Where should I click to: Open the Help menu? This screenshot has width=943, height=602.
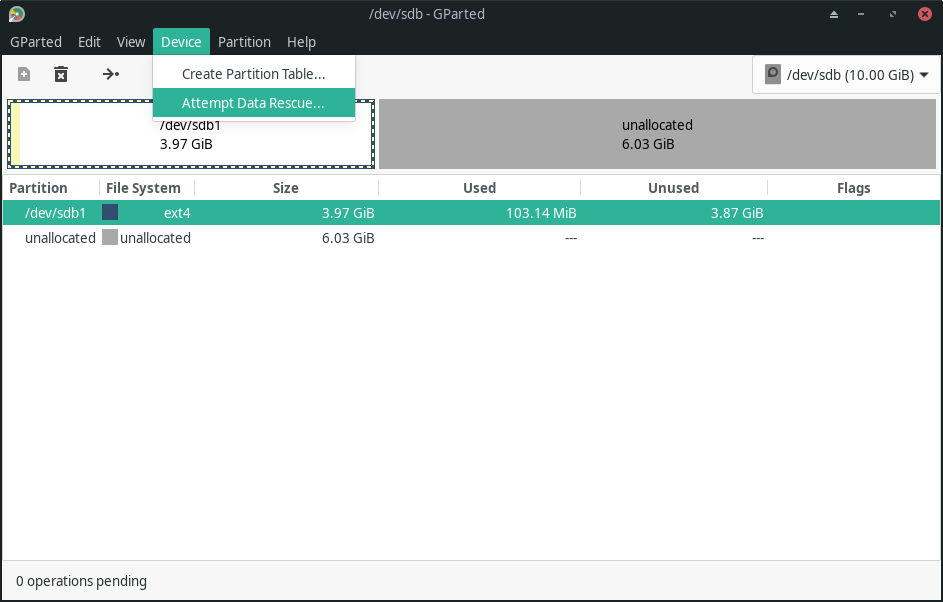point(301,42)
